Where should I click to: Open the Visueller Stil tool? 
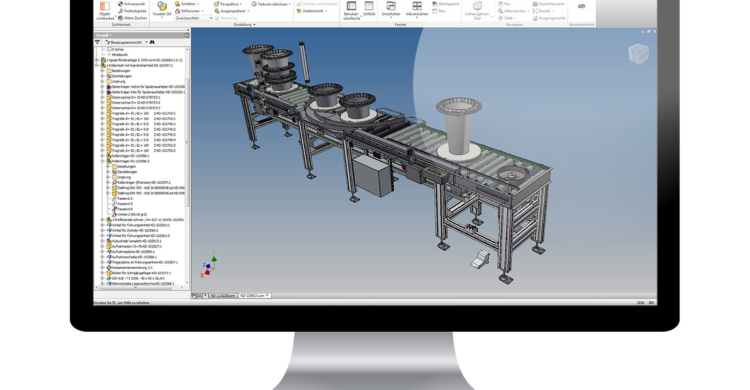[x=162, y=9]
